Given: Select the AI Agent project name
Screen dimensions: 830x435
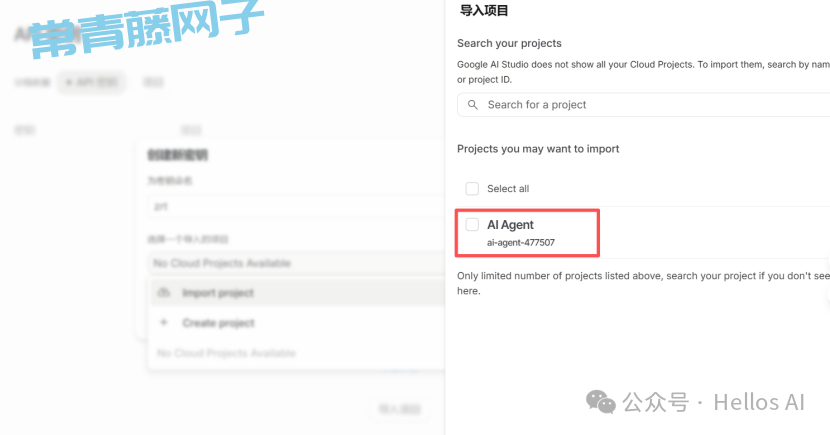Looking at the screenshot, I should click(510, 225).
